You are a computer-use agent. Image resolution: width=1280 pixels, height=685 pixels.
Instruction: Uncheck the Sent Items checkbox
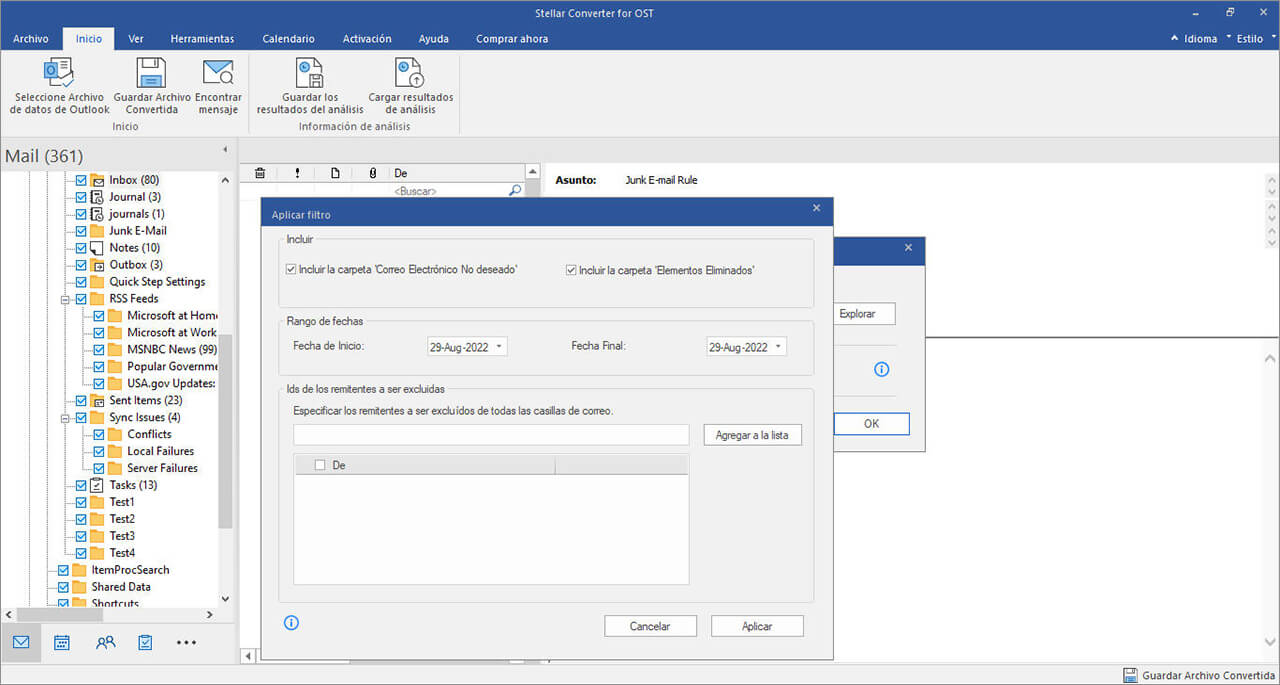(x=82, y=400)
